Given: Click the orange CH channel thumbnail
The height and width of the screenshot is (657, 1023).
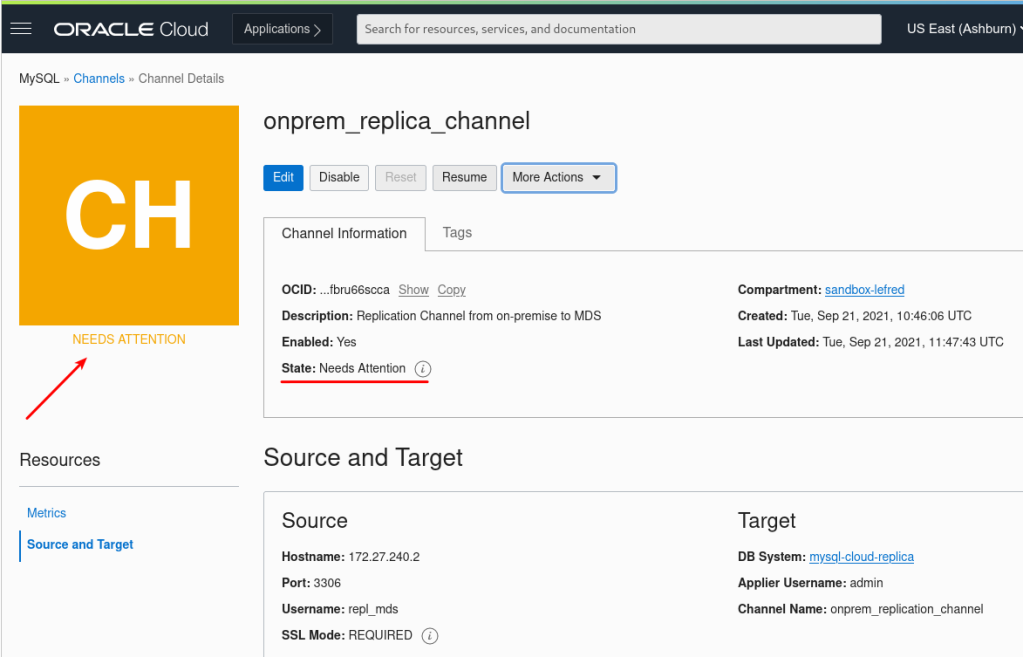Looking at the screenshot, I should pyautogui.click(x=129, y=215).
